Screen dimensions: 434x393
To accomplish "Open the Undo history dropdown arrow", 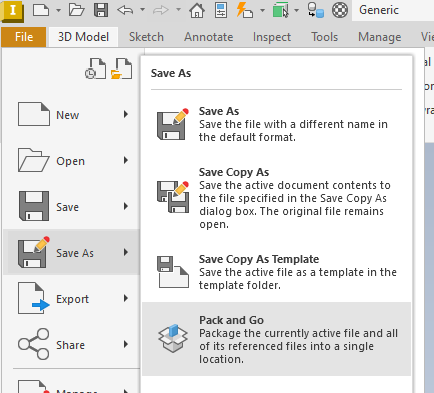I will point(142,10).
